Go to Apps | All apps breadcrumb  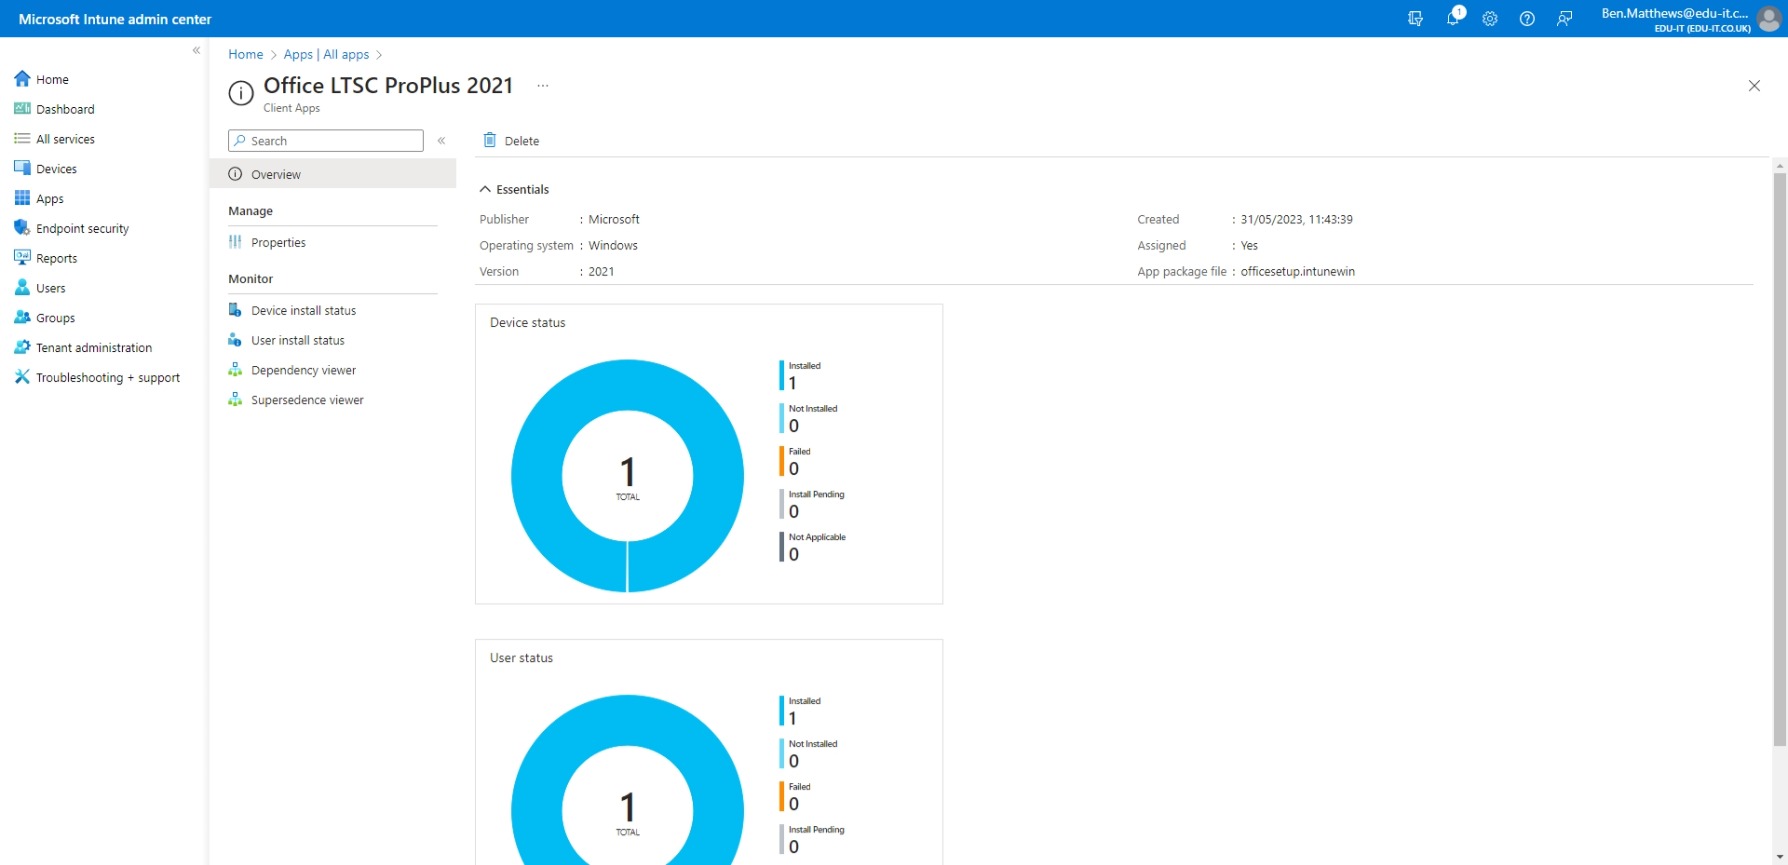tap(326, 54)
